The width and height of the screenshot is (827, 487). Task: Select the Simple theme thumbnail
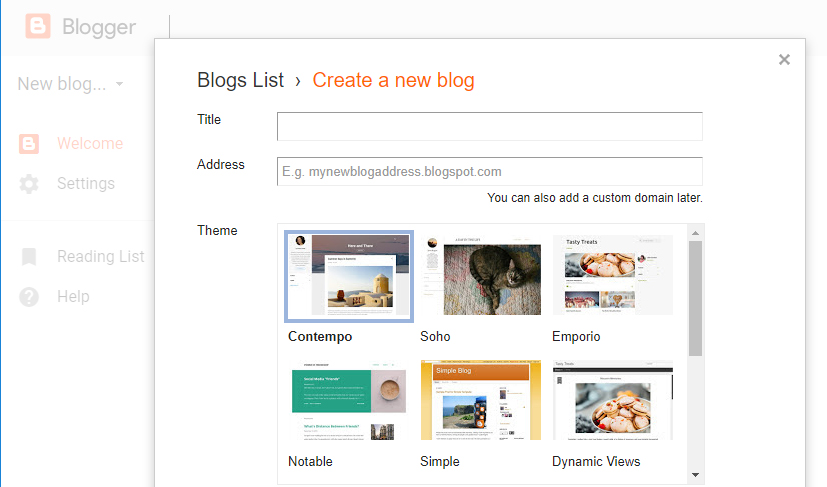pos(481,400)
